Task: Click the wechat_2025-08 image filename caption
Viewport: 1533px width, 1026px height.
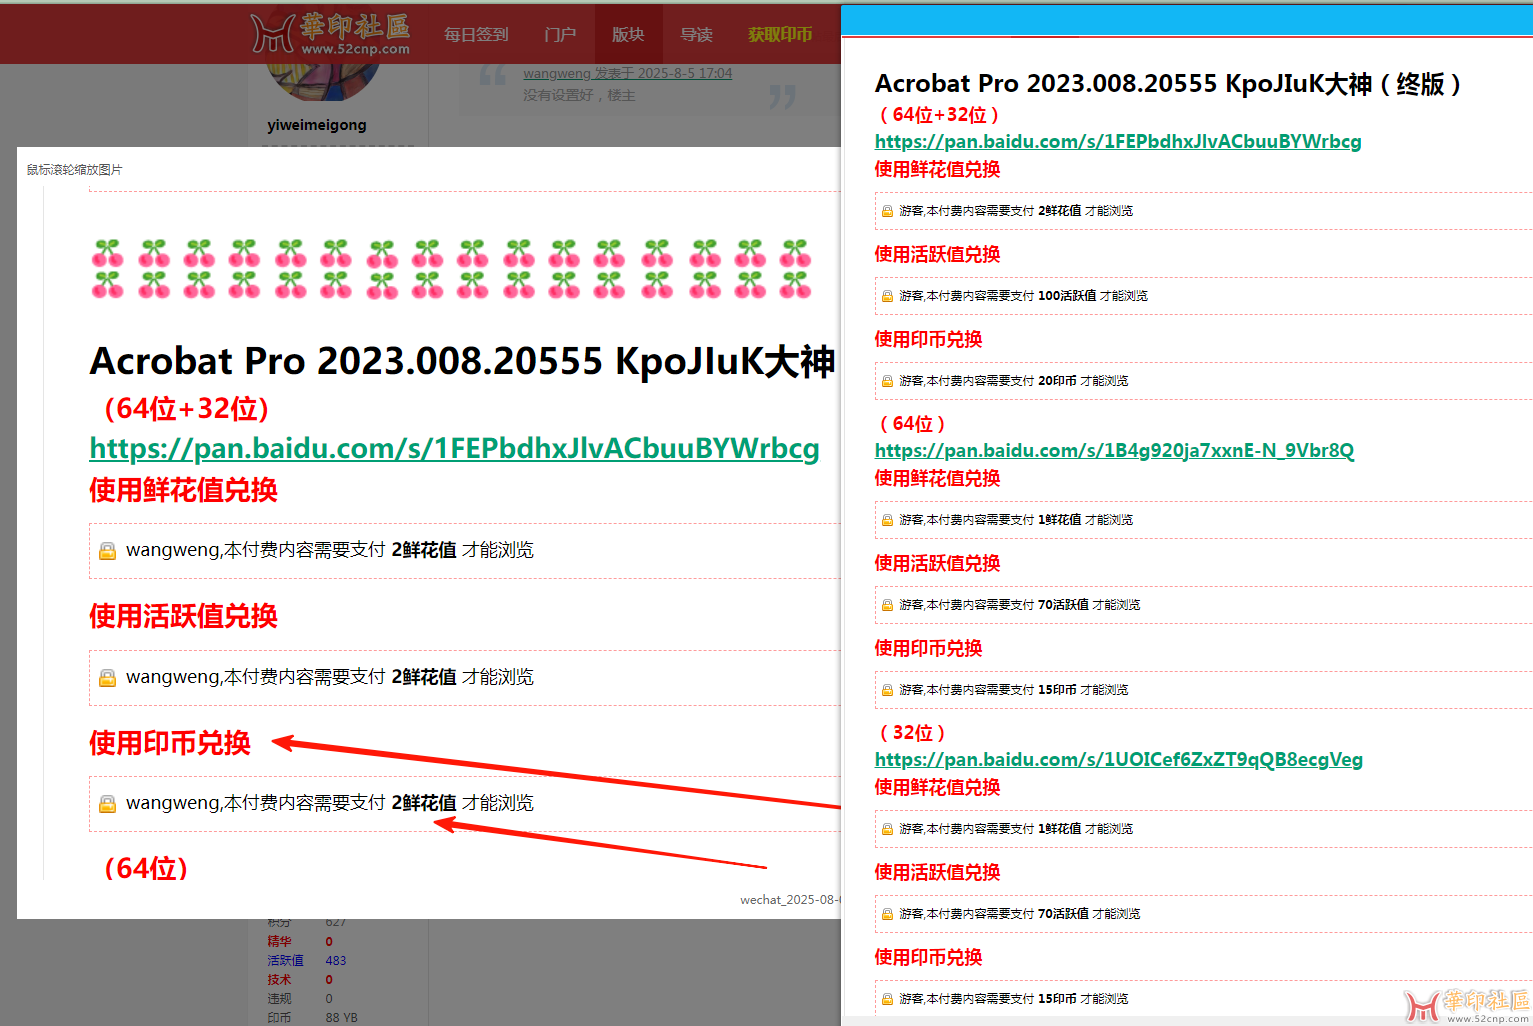Action: tap(790, 900)
